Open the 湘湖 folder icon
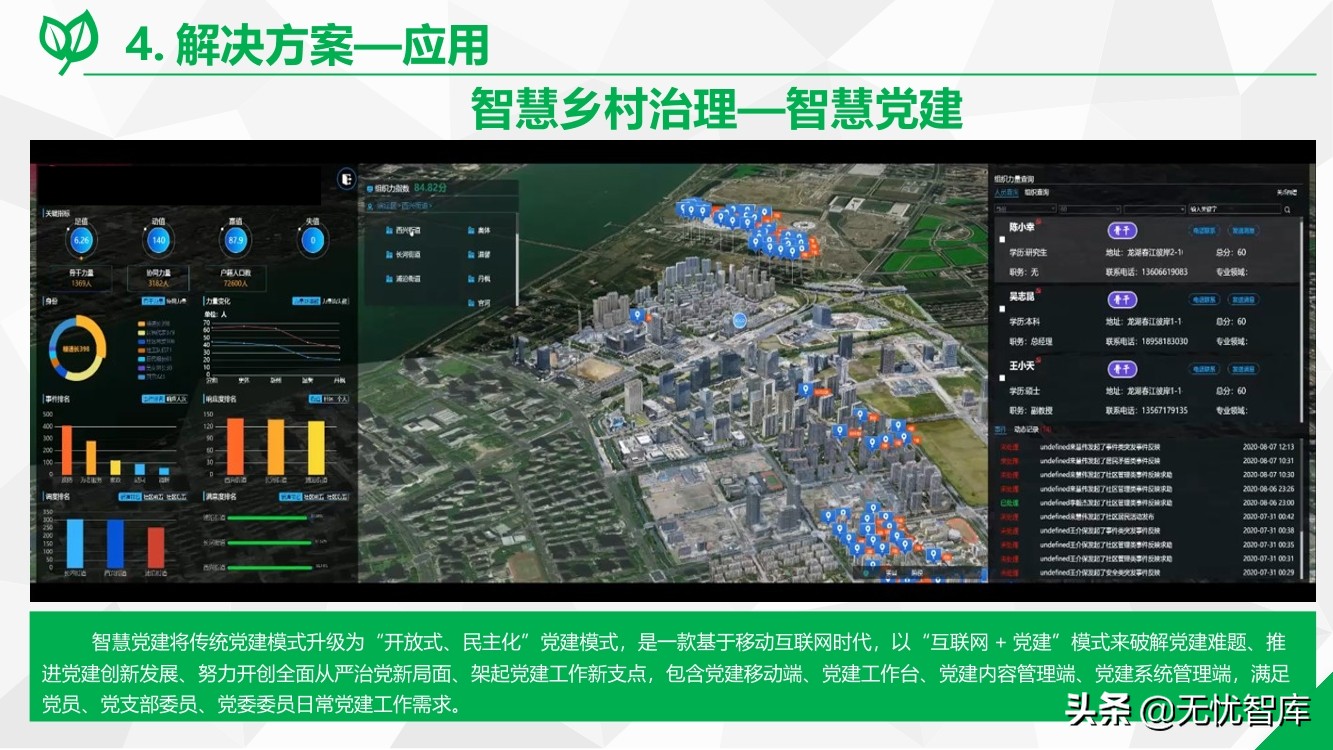 point(471,254)
